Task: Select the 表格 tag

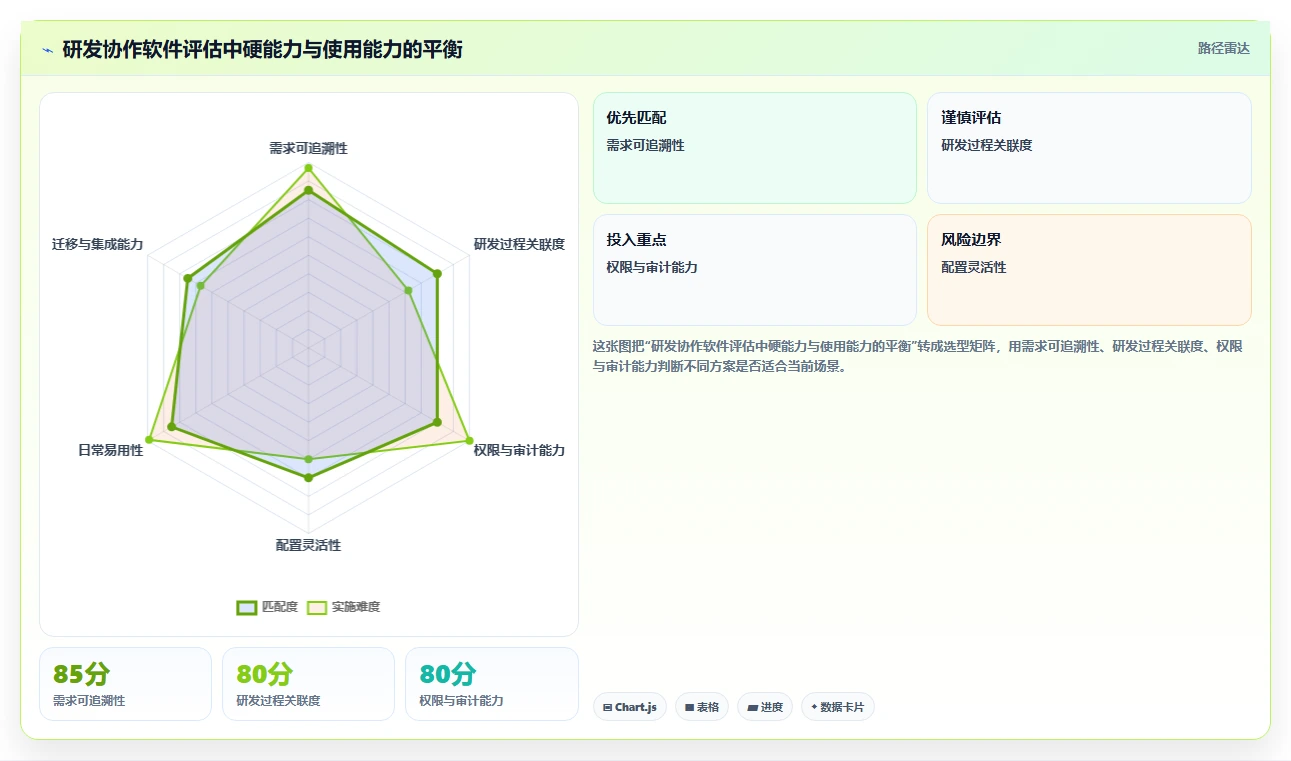Action: pos(702,707)
